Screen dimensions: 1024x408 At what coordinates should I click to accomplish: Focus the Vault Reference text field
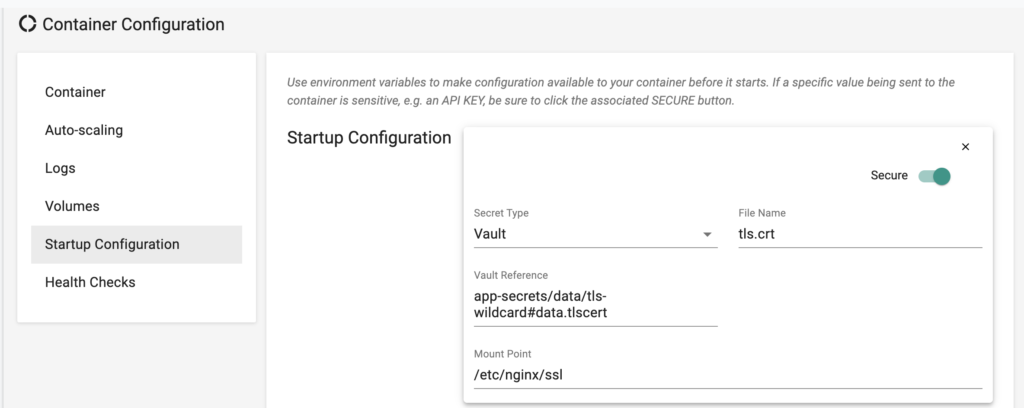pos(595,303)
